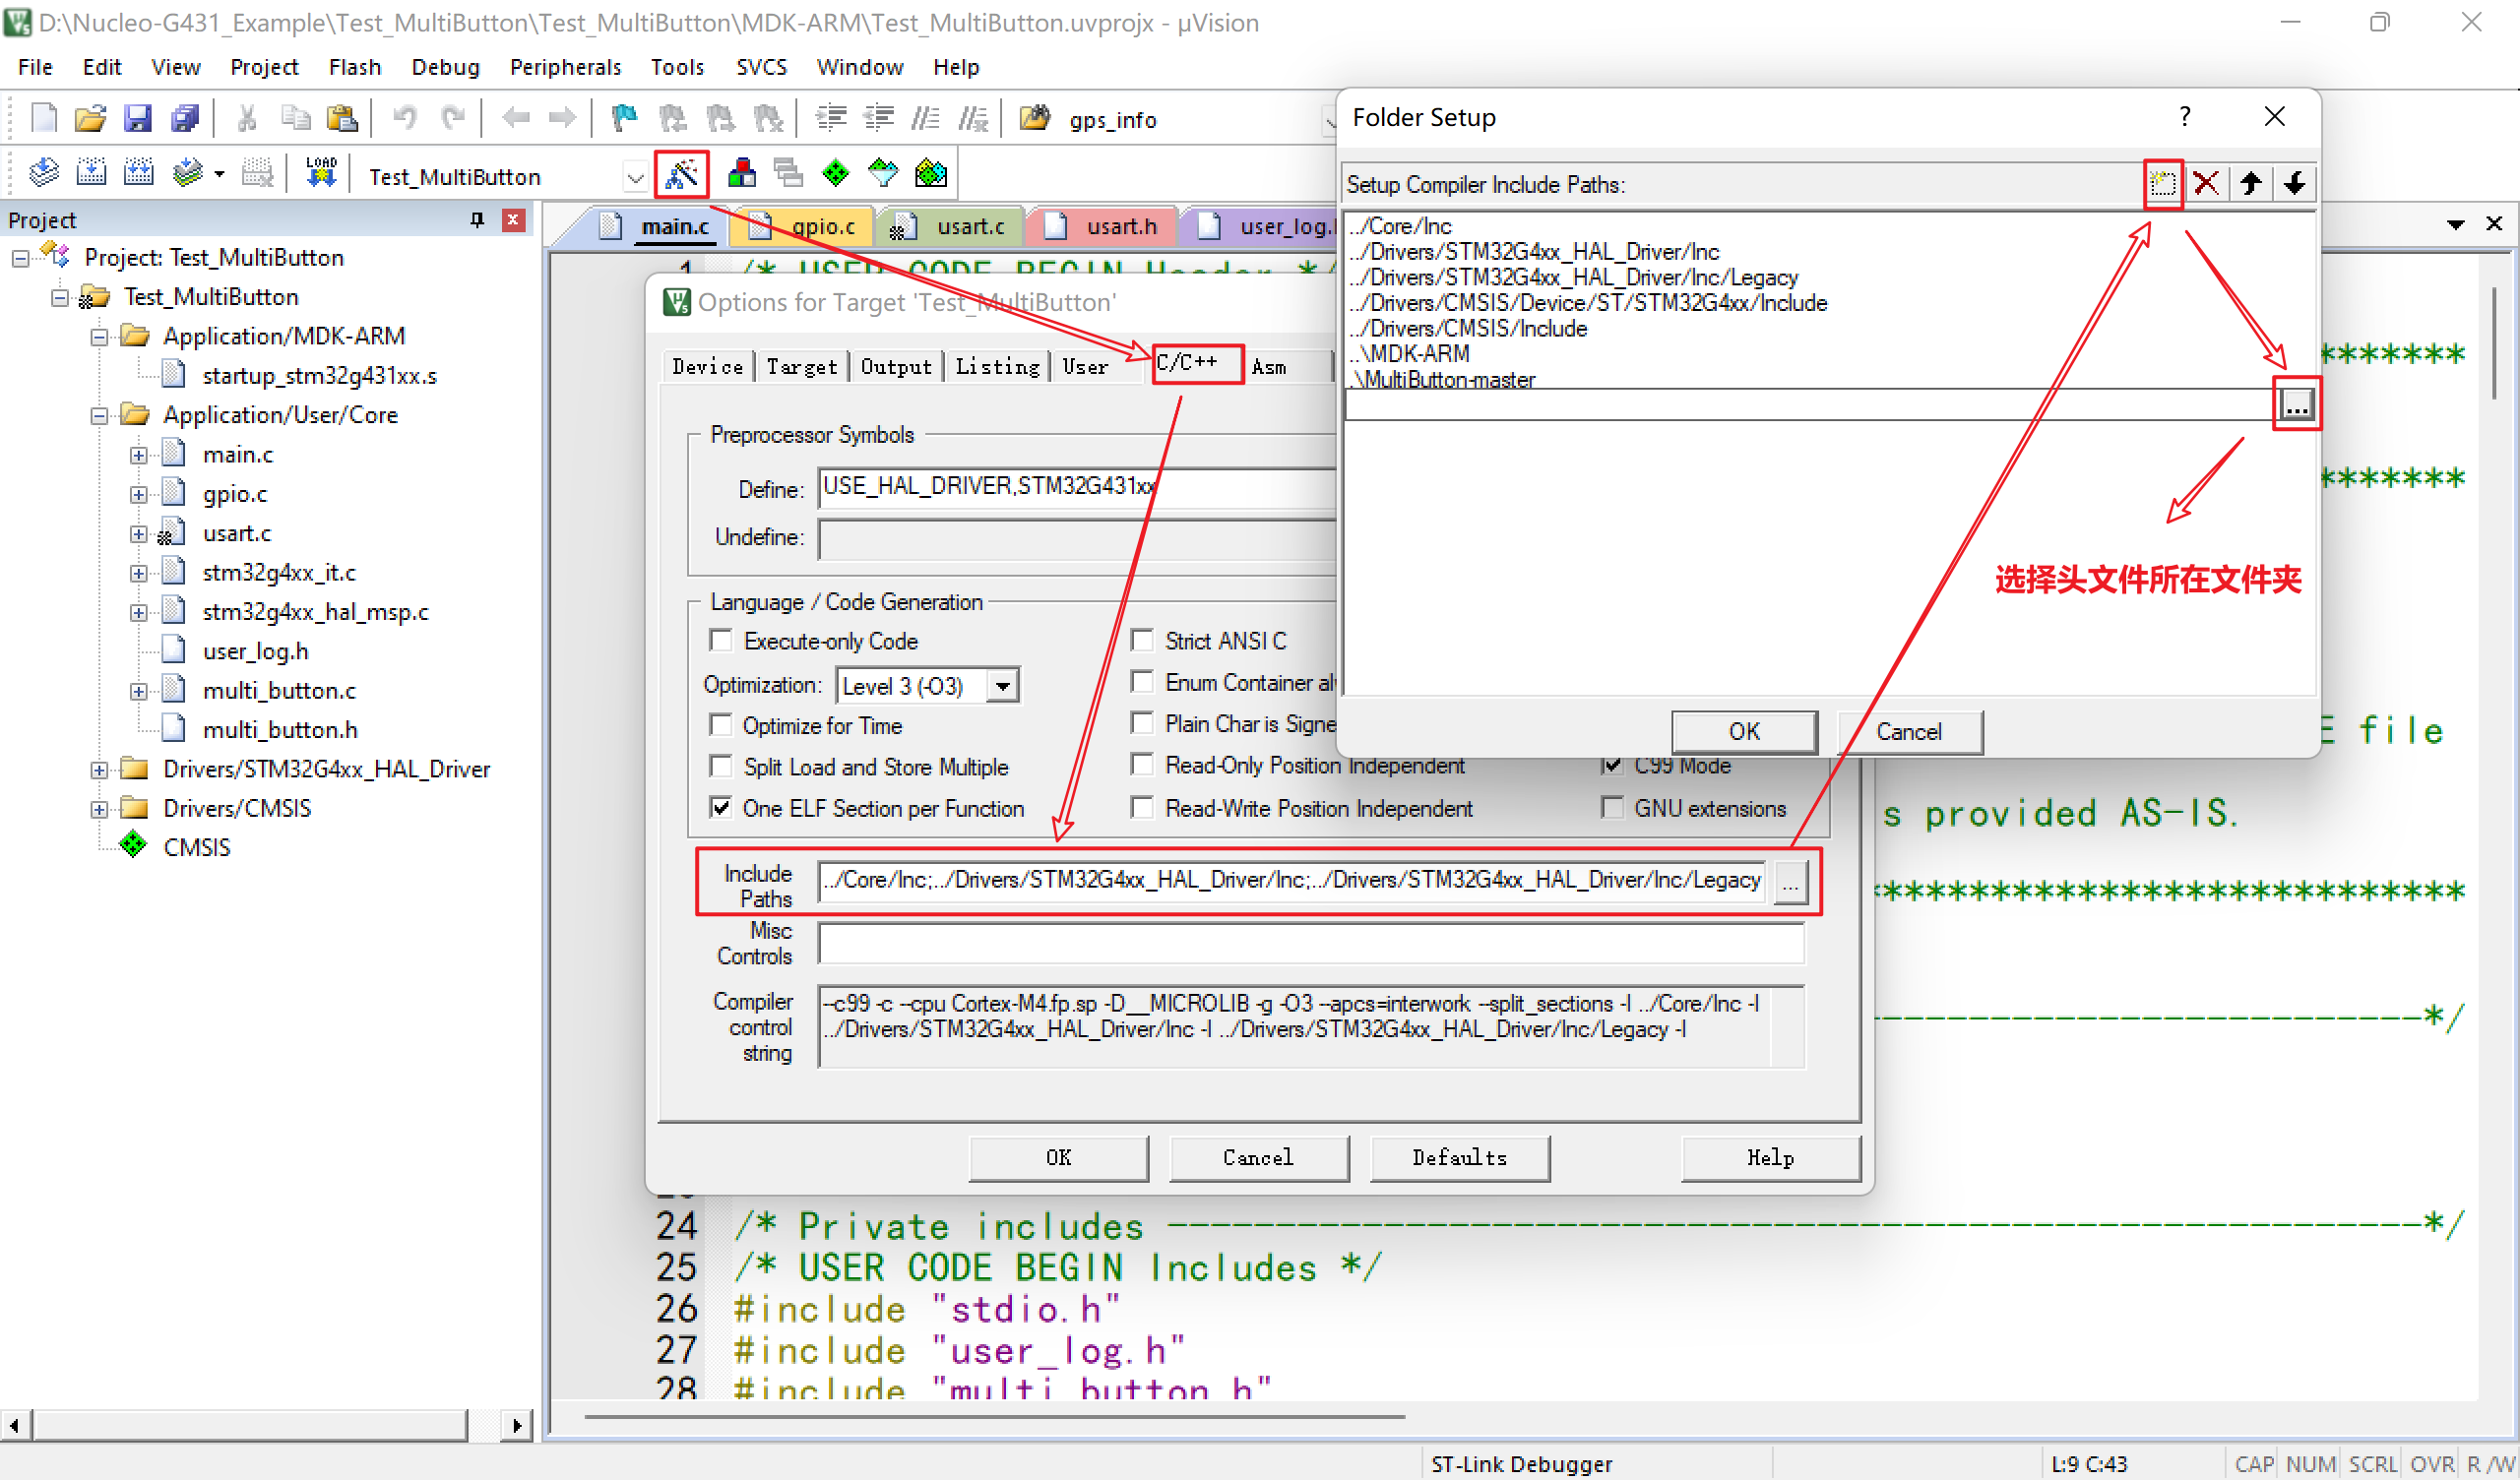Click the Open file toolbar icon
The width and height of the screenshot is (2520, 1480).
pyautogui.click(x=90, y=118)
